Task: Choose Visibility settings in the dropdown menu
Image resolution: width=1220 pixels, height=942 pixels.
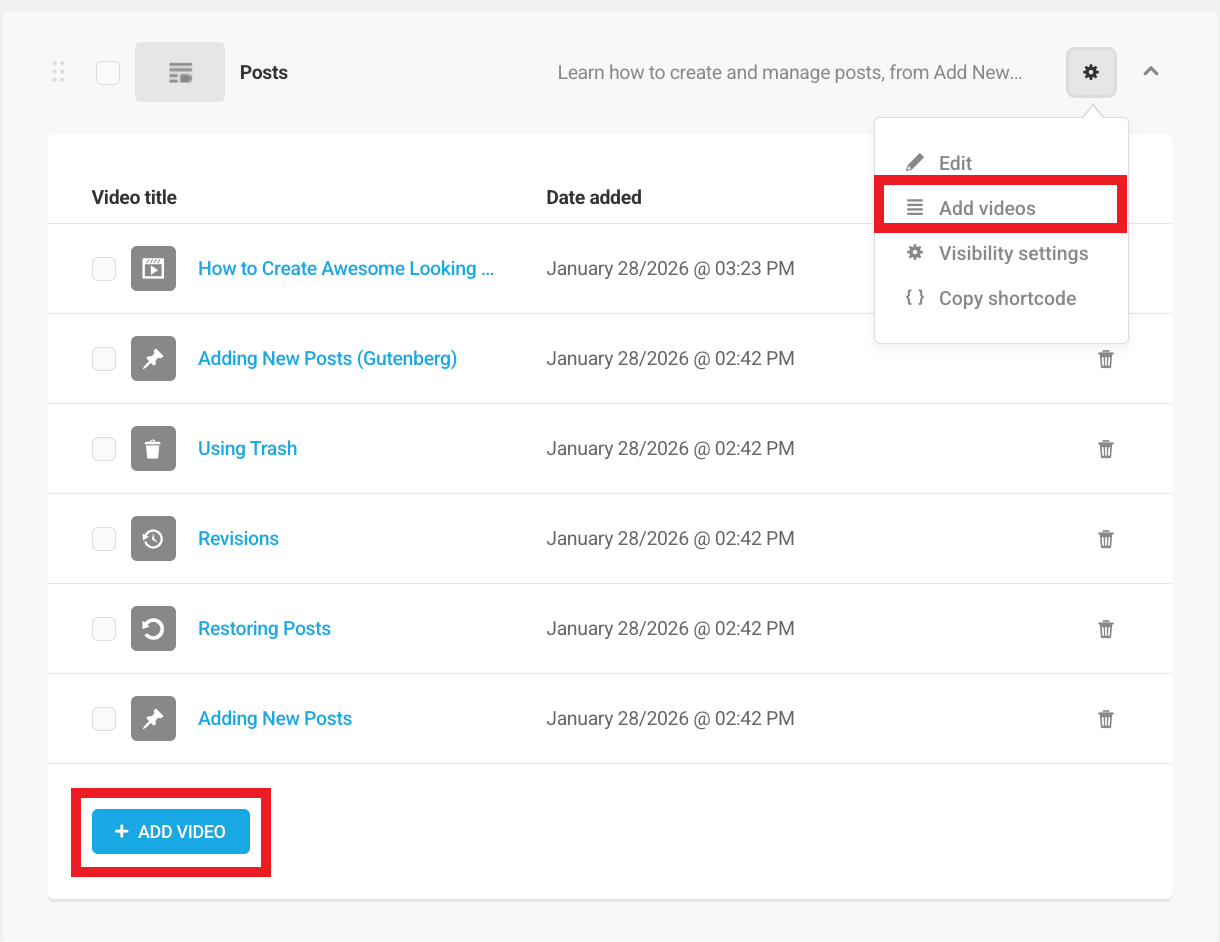Action: [x=1013, y=253]
